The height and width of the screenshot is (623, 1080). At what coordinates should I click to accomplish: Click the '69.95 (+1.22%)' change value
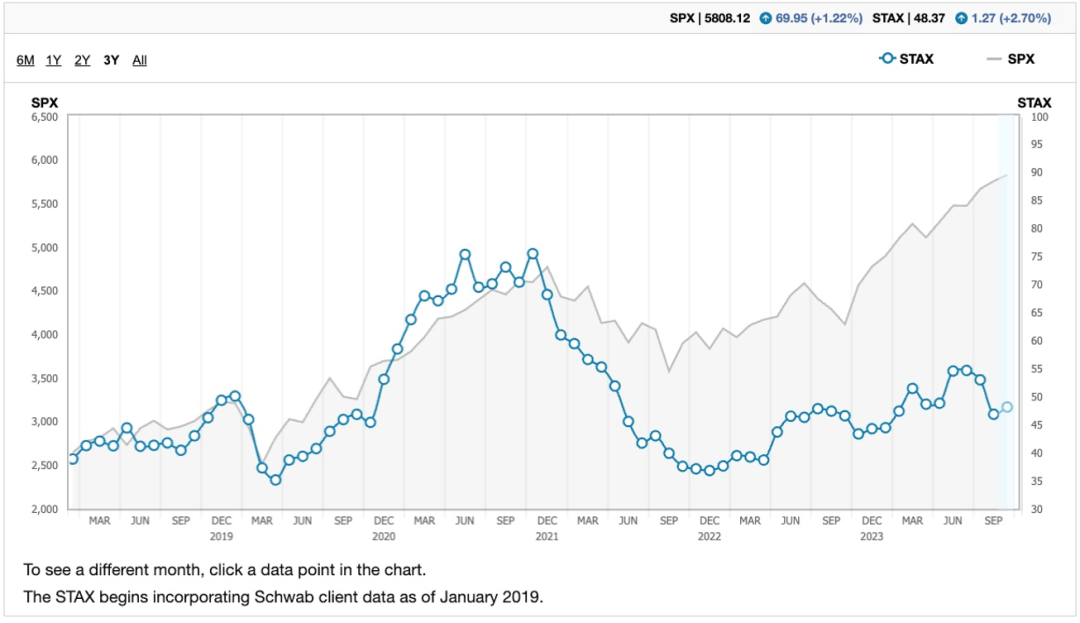(819, 19)
